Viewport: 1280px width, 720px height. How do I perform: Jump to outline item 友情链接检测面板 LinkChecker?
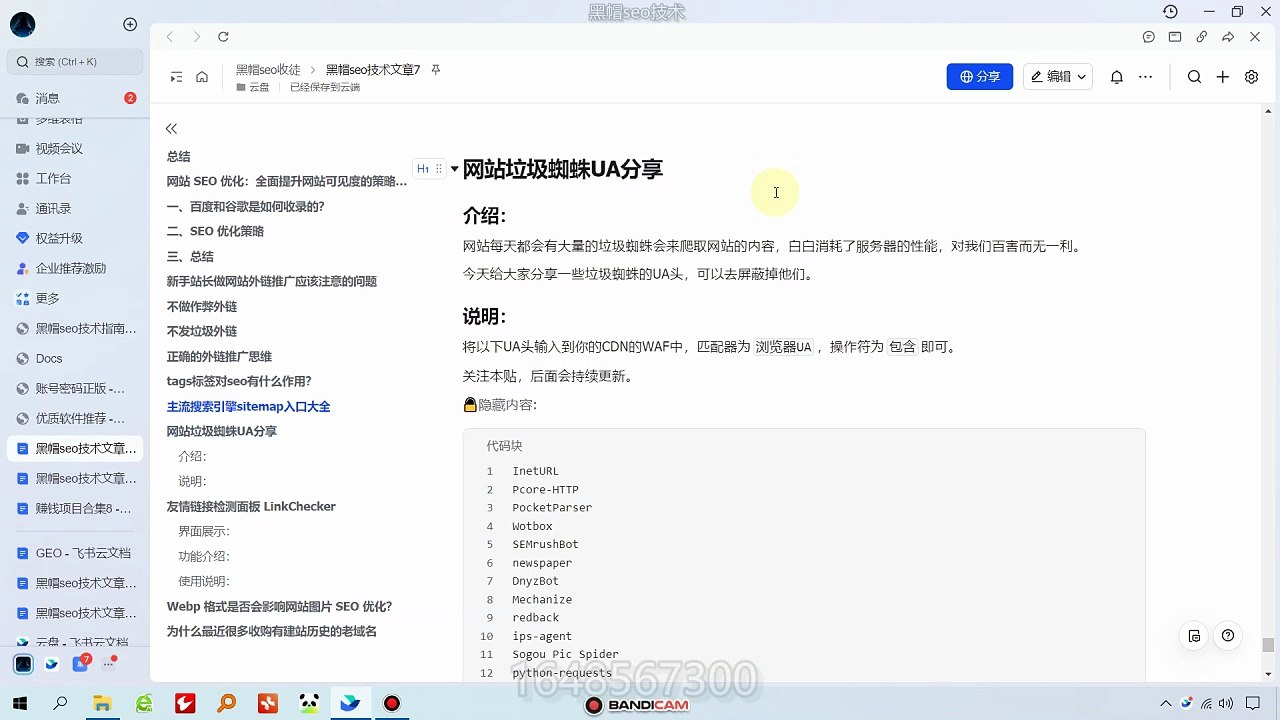click(x=251, y=506)
